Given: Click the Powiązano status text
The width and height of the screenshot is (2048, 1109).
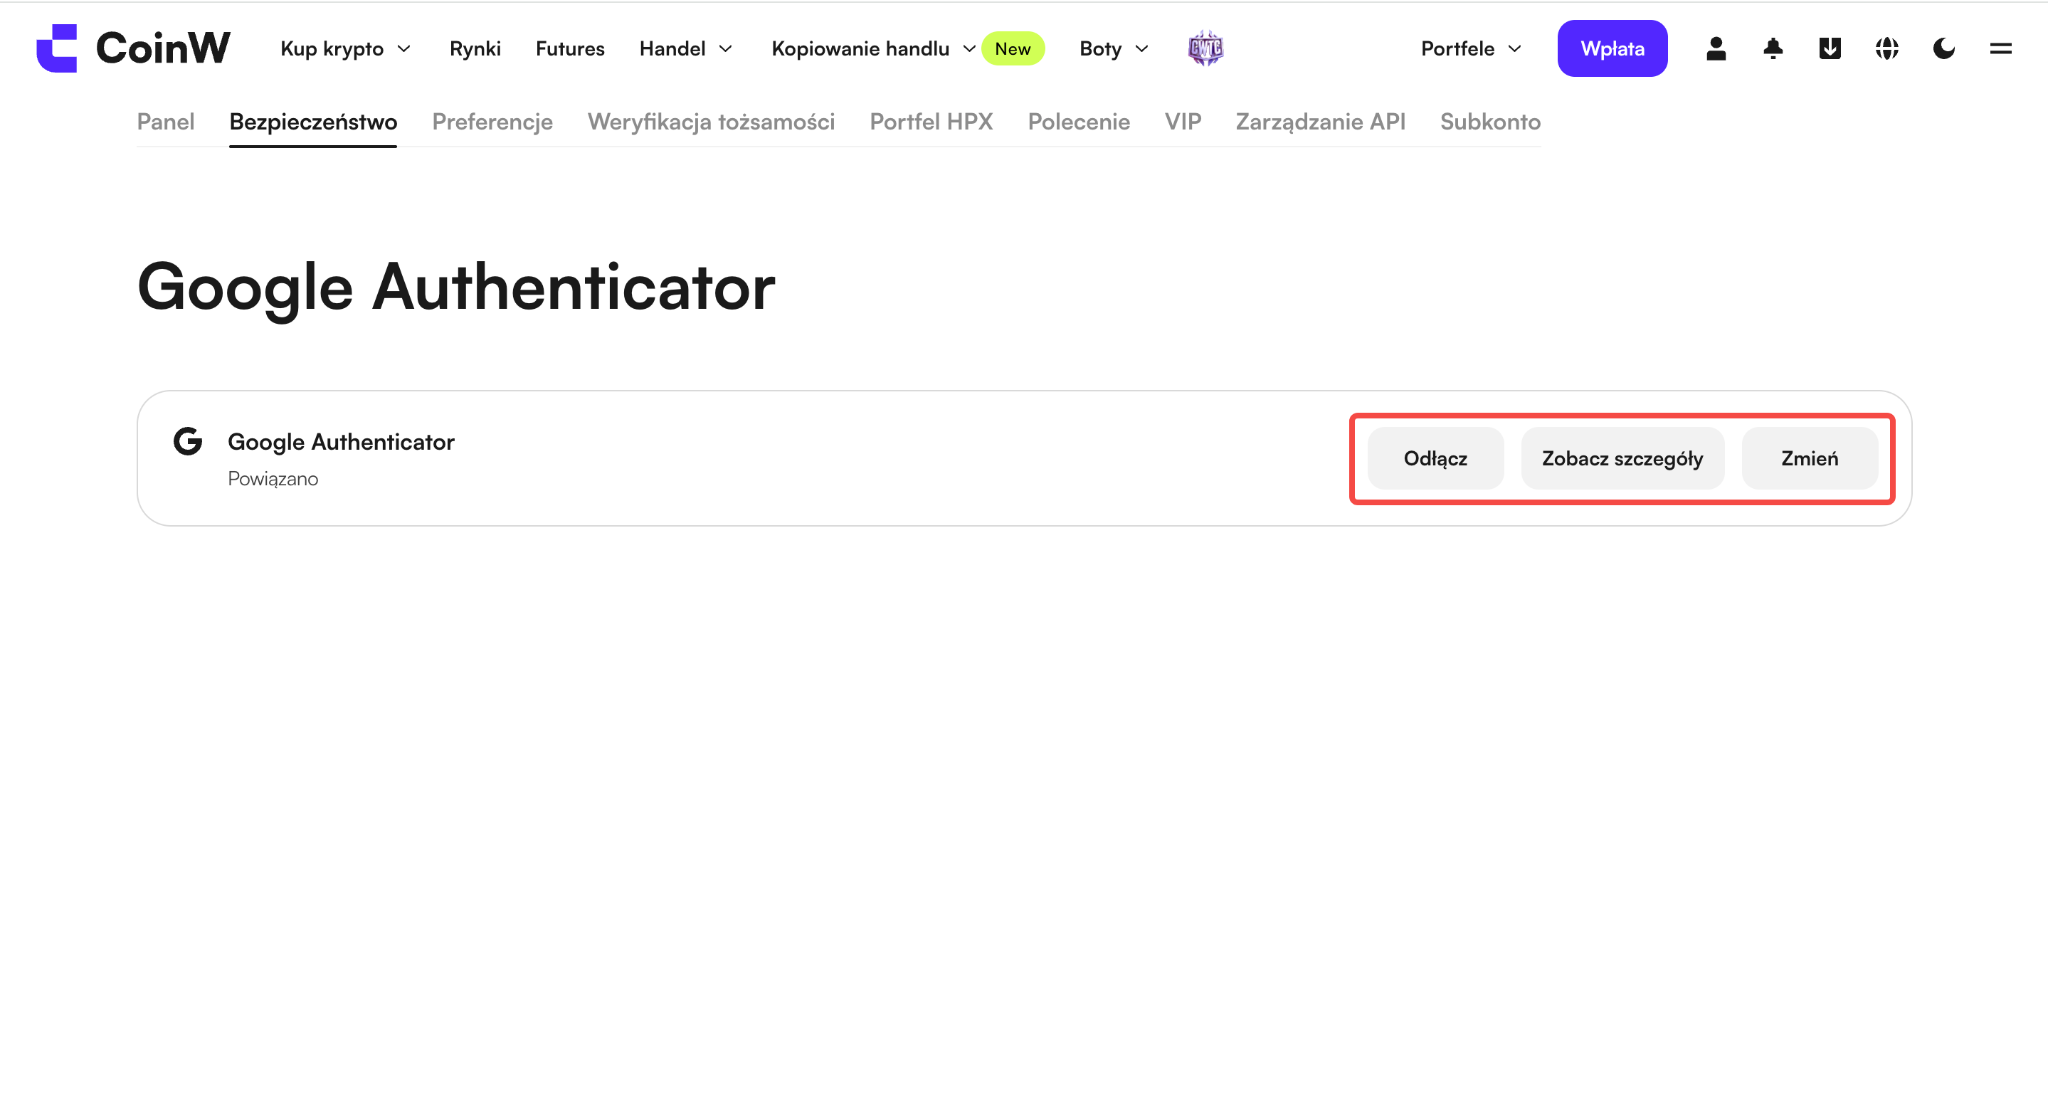Looking at the screenshot, I should (x=273, y=479).
